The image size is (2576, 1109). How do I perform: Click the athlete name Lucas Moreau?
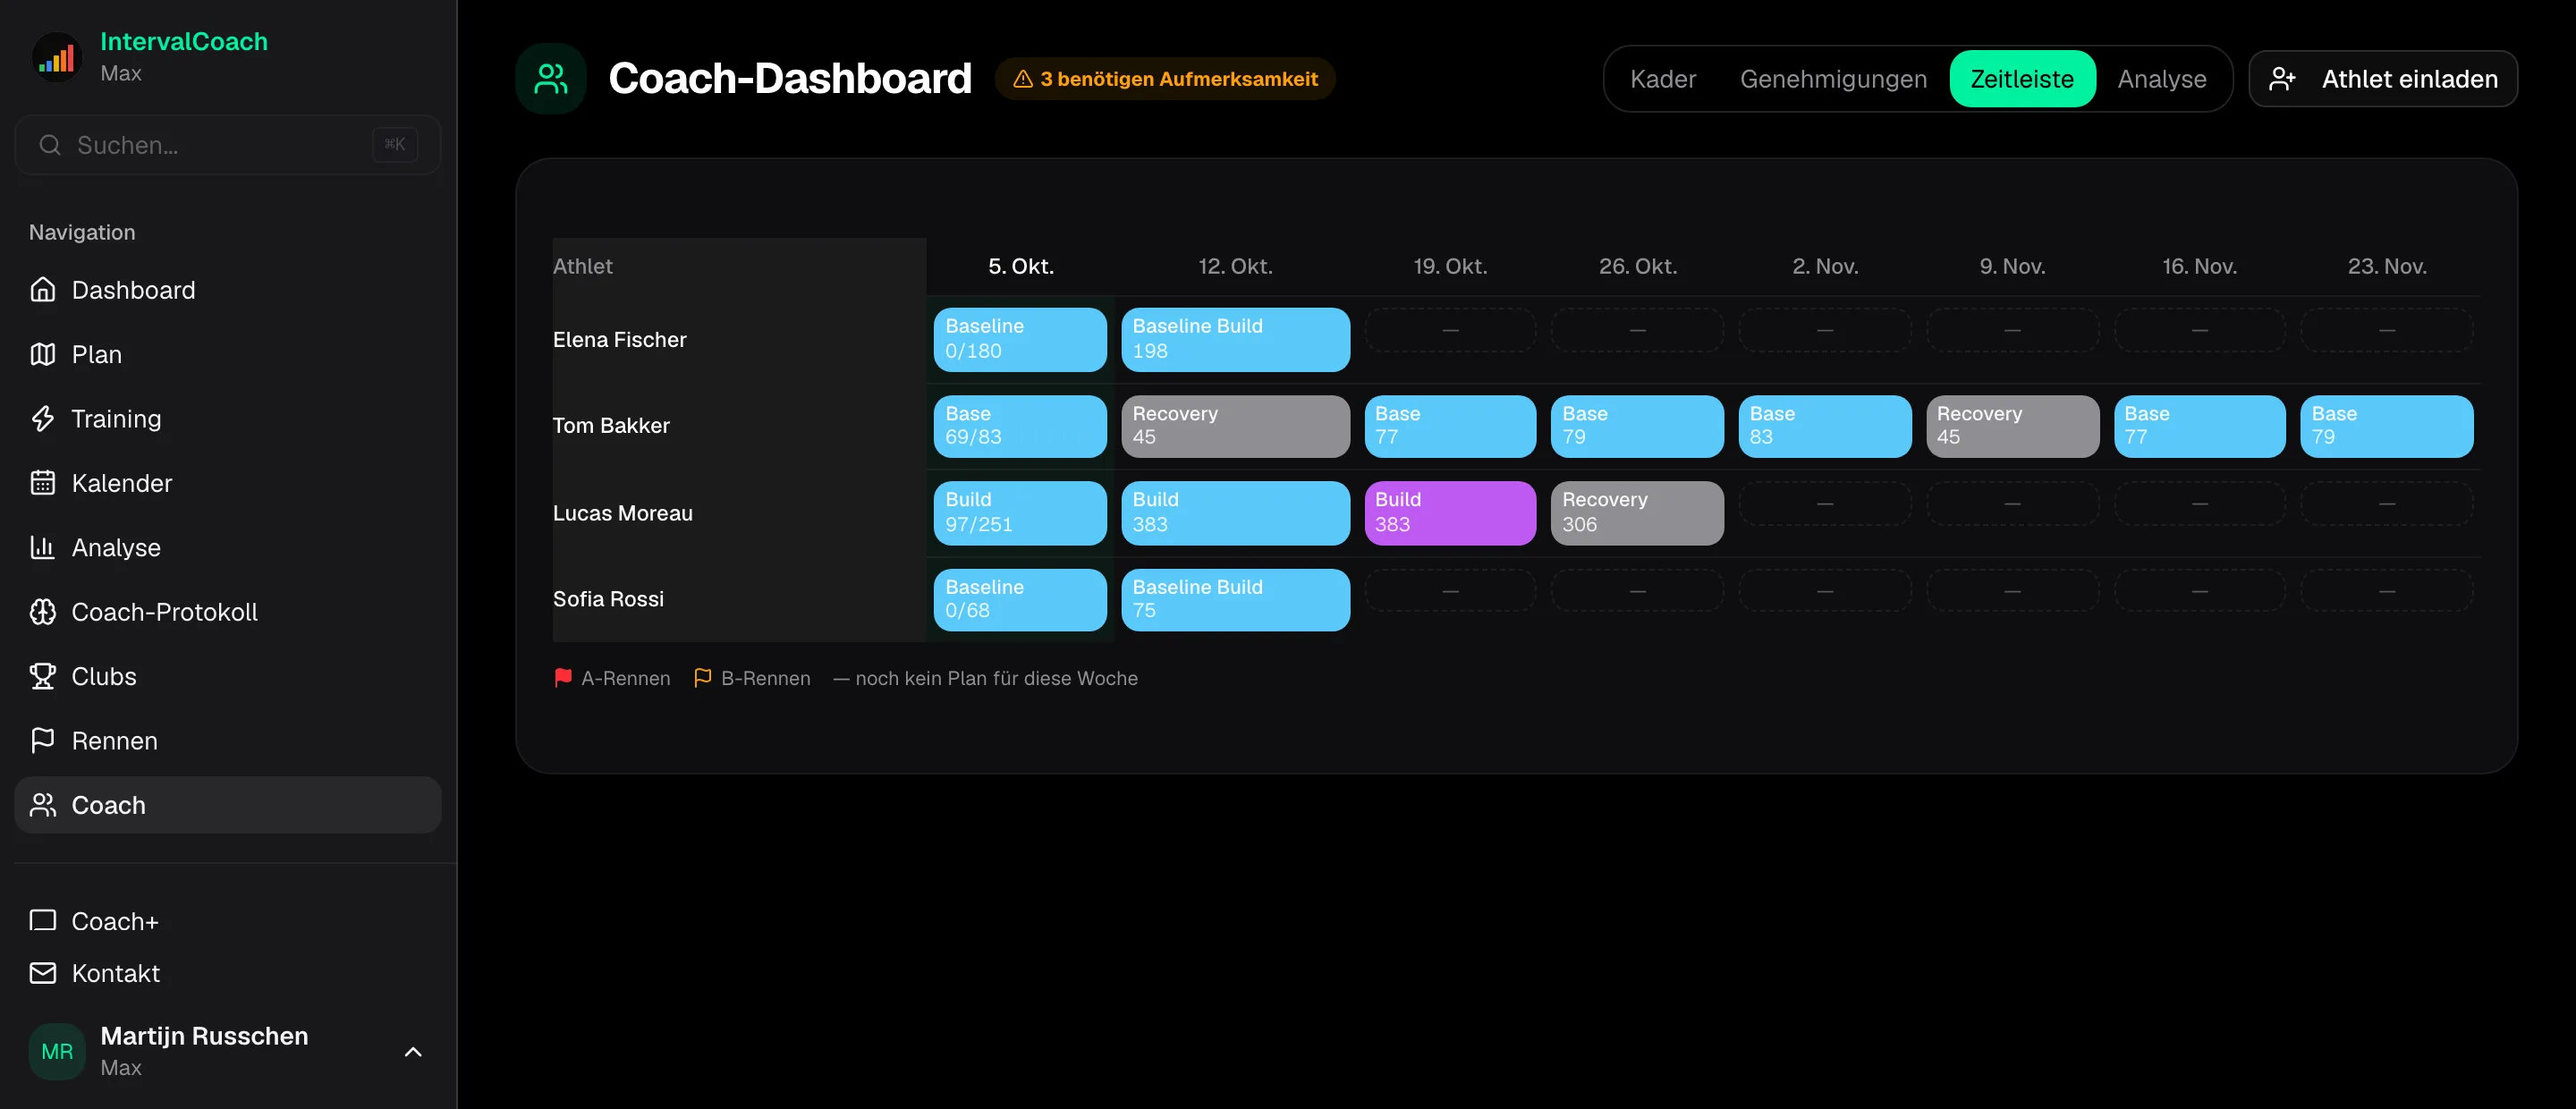click(623, 513)
